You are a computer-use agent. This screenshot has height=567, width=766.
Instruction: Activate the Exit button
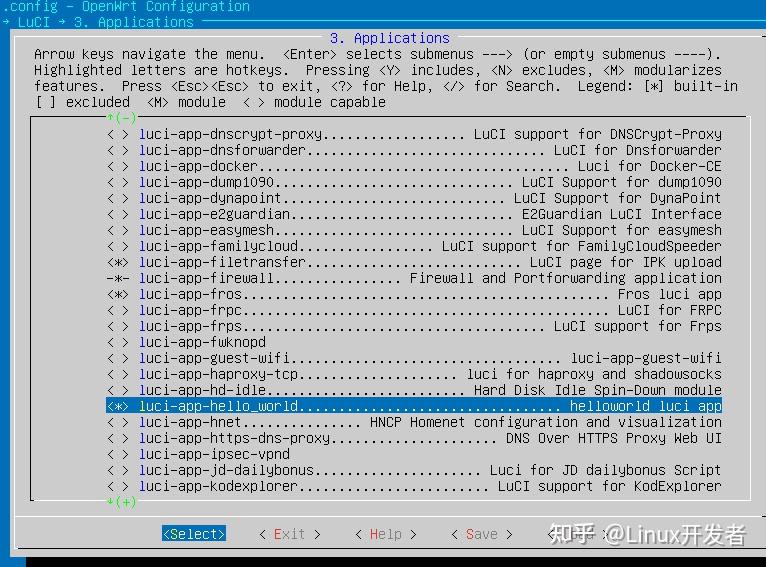(x=290, y=534)
